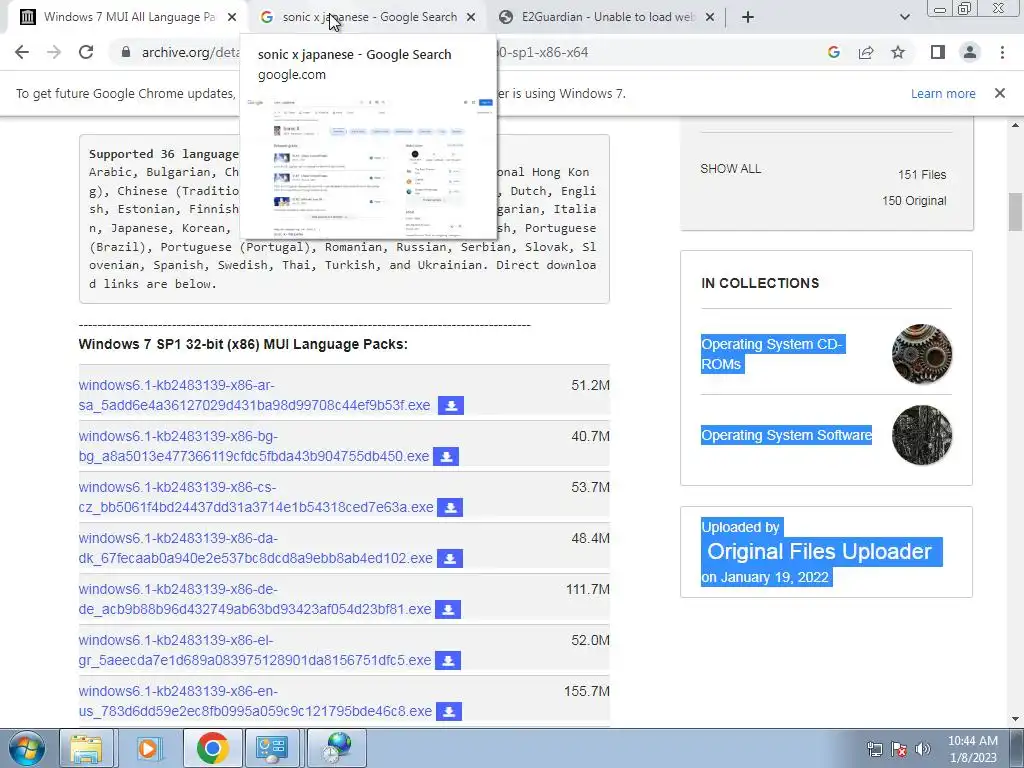
Task: Click the Operating System Software thumbnail
Action: [921, 435]
